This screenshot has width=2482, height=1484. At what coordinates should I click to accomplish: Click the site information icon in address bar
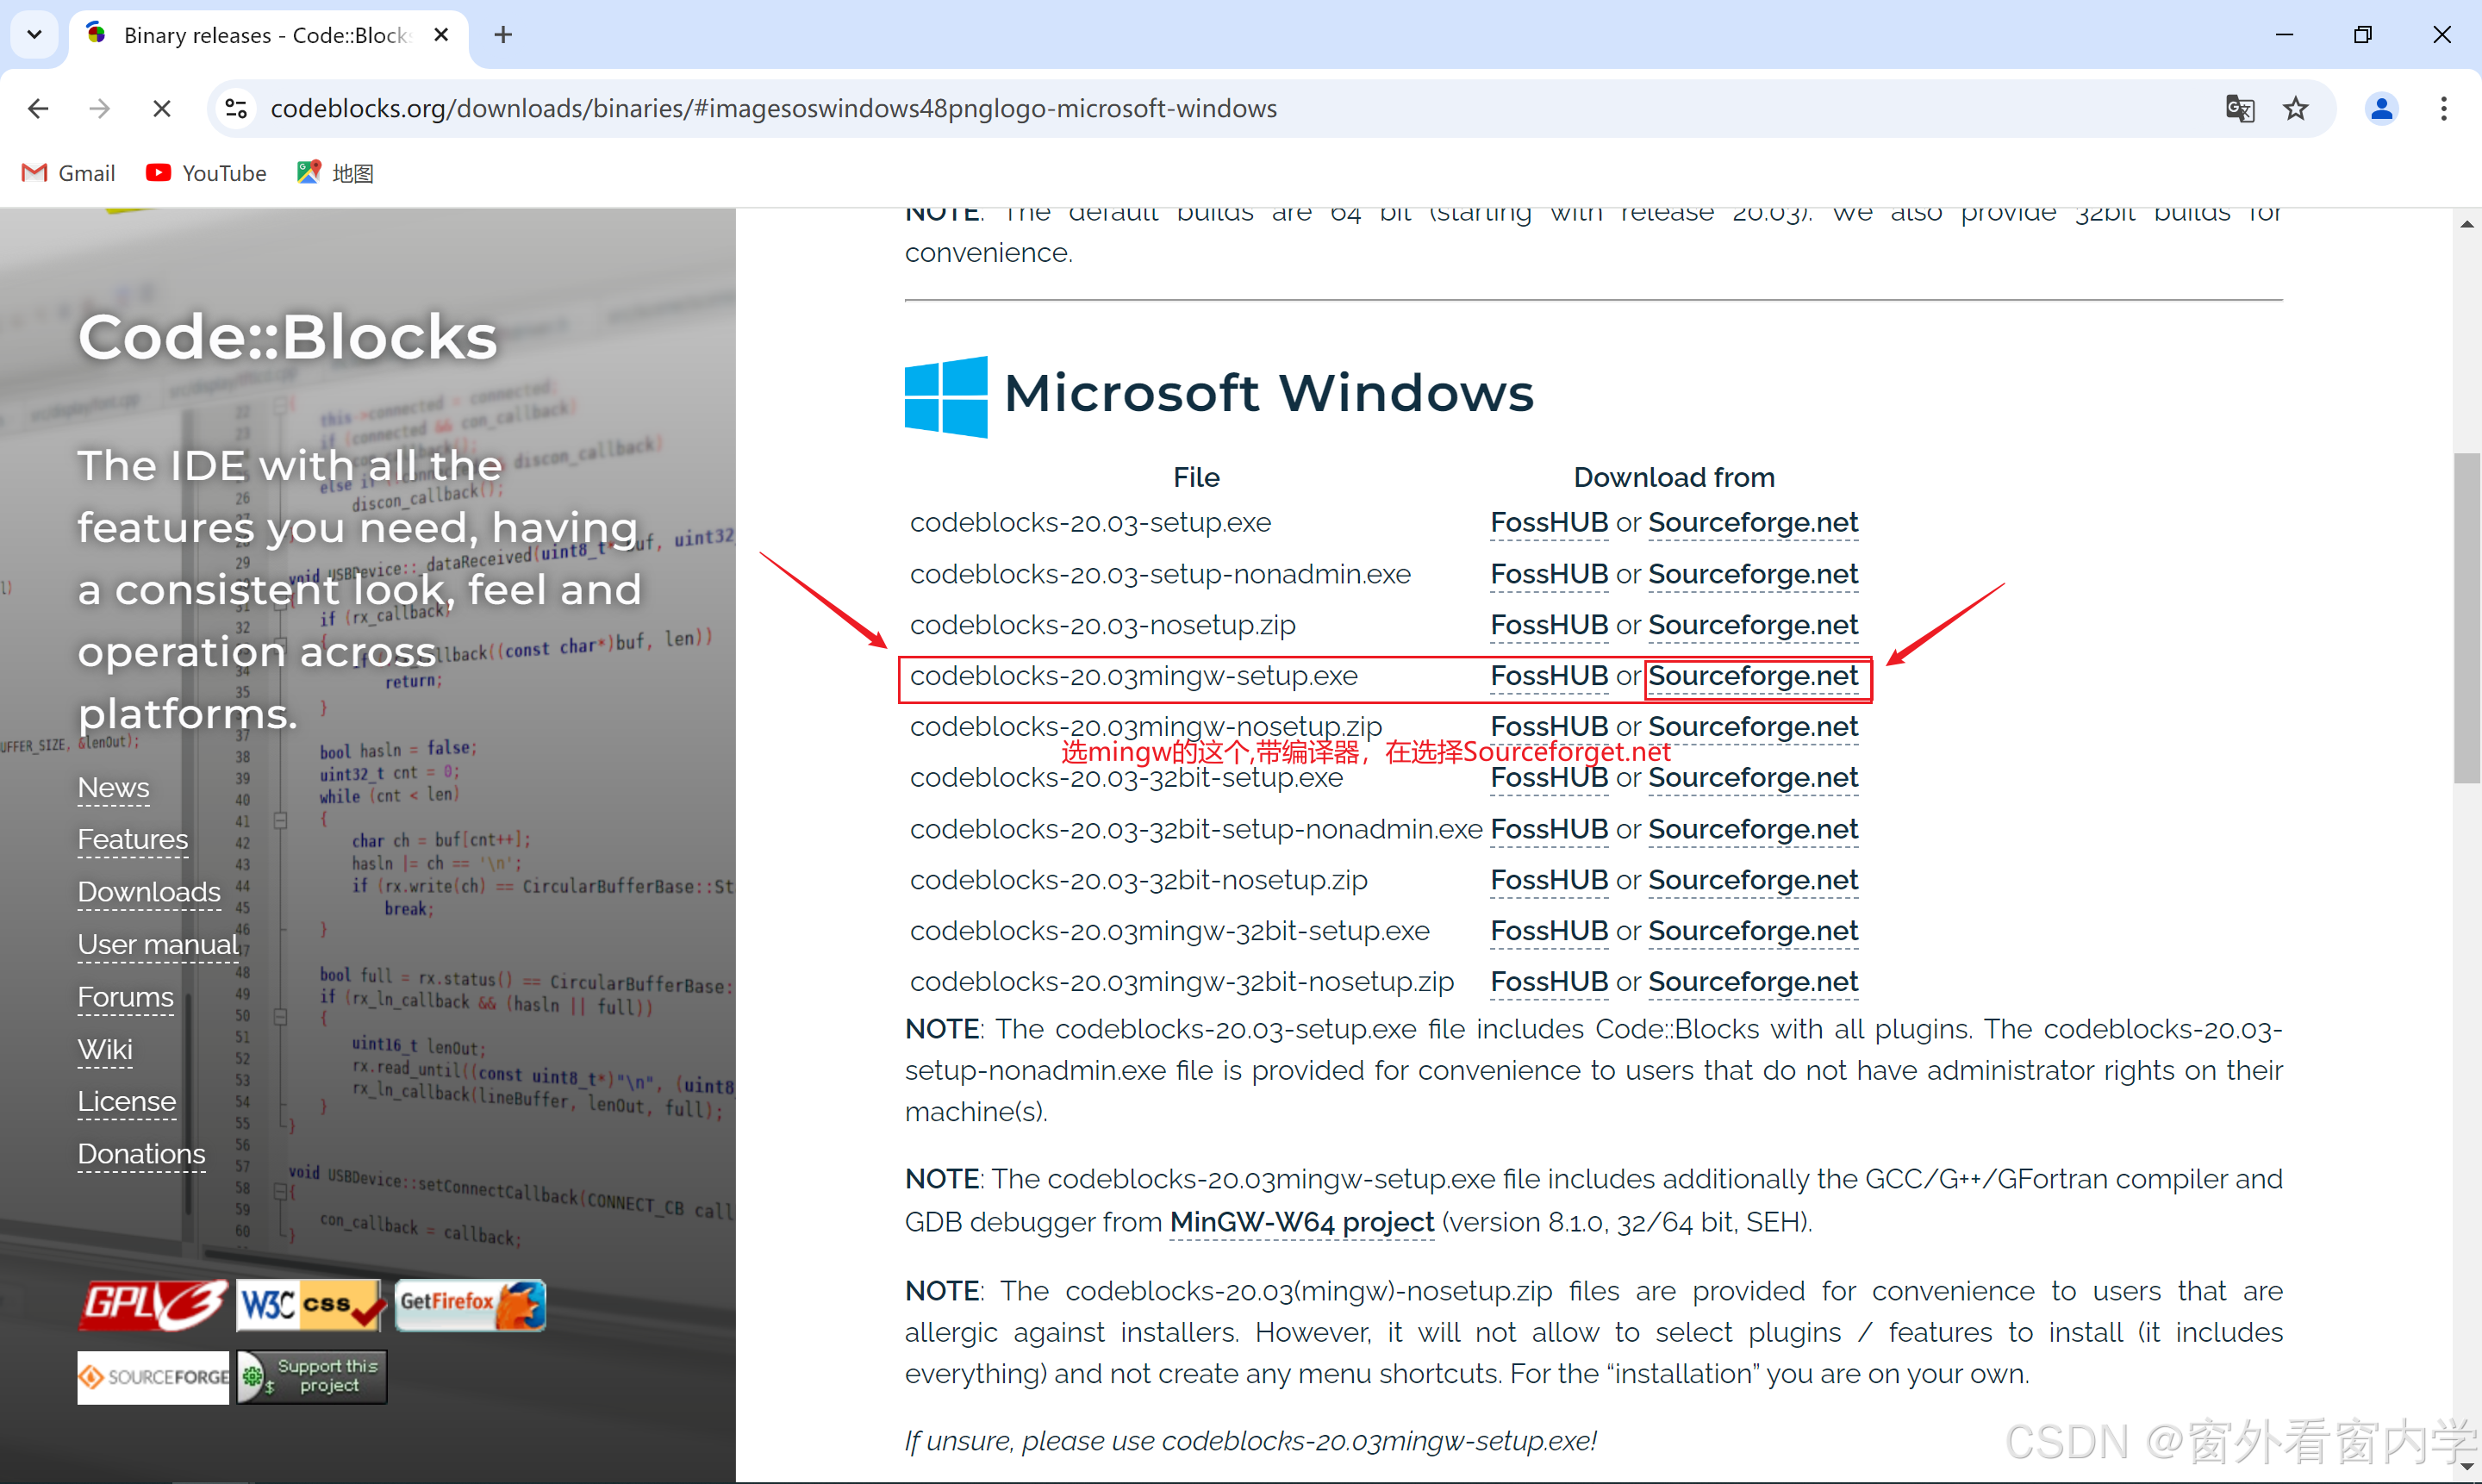point(237,108)
